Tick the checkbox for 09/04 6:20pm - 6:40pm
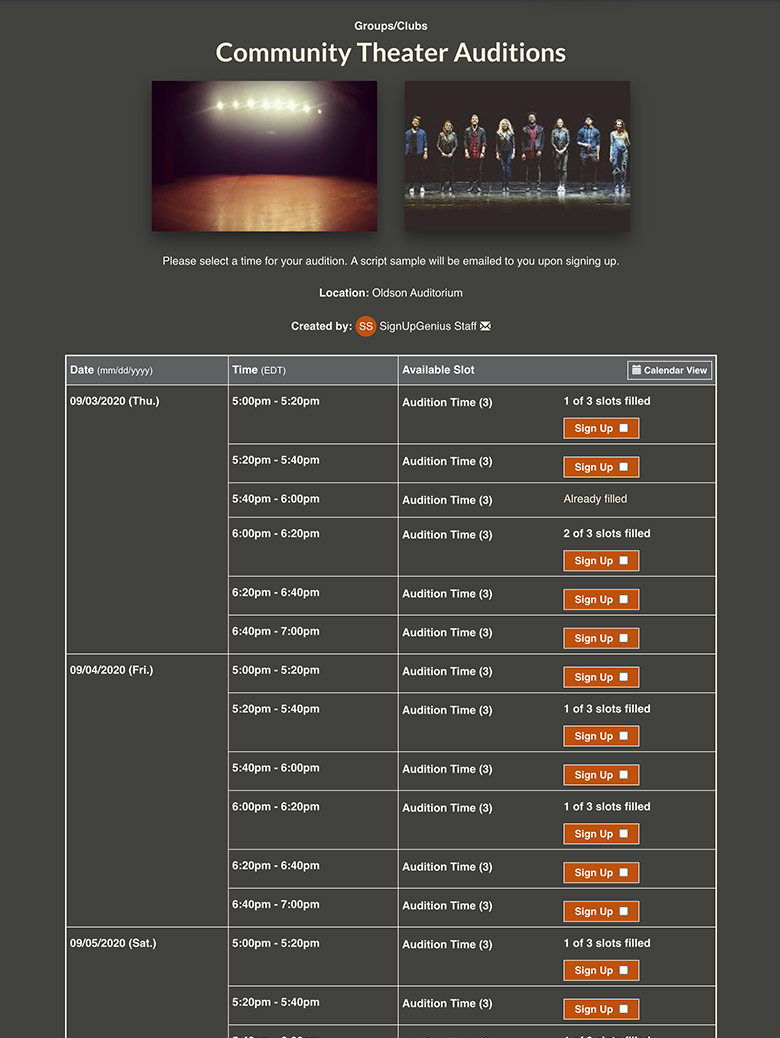This screenshot has width=780, height=1038. point(623,873)
